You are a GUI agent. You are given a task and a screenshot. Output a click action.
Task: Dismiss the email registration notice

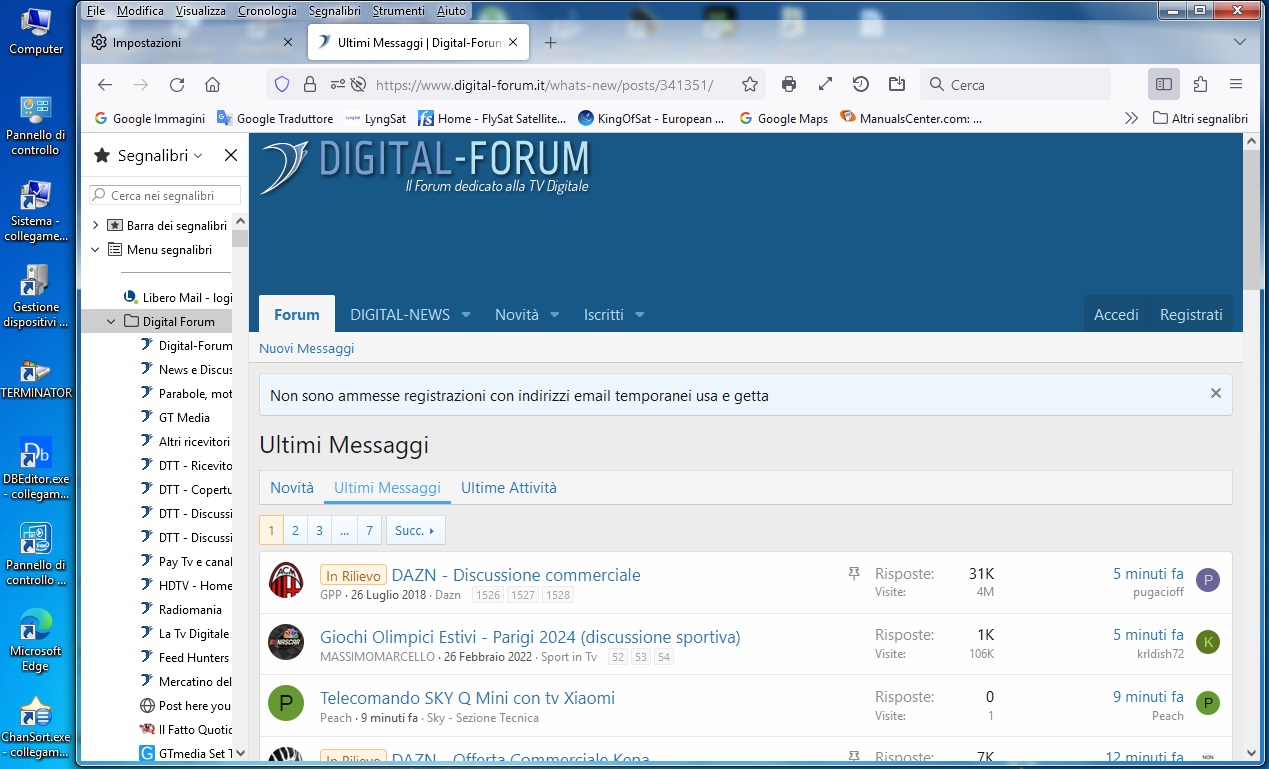click(x=1216, y=394)
